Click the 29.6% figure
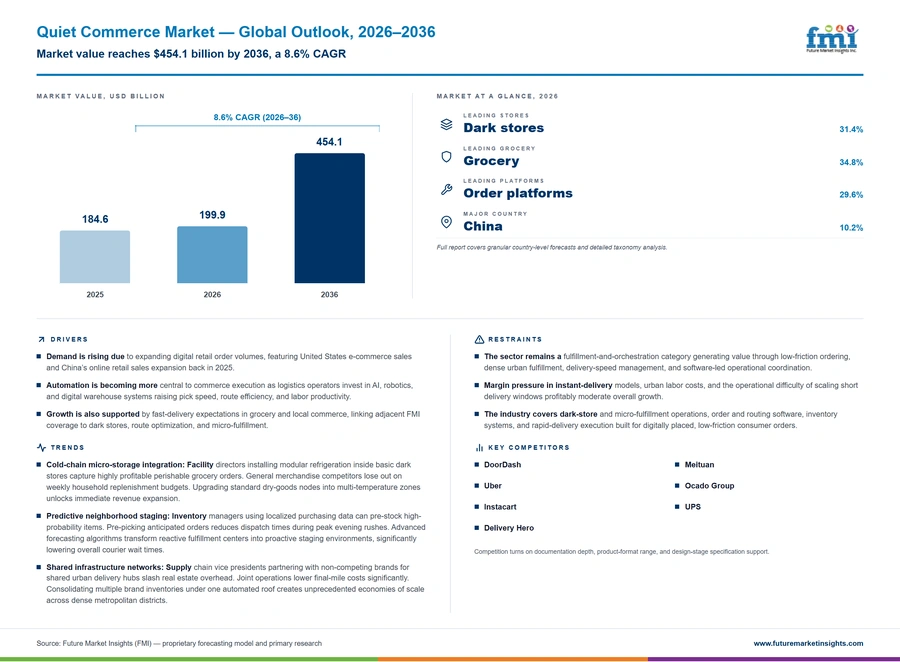 tap(851, 195)
